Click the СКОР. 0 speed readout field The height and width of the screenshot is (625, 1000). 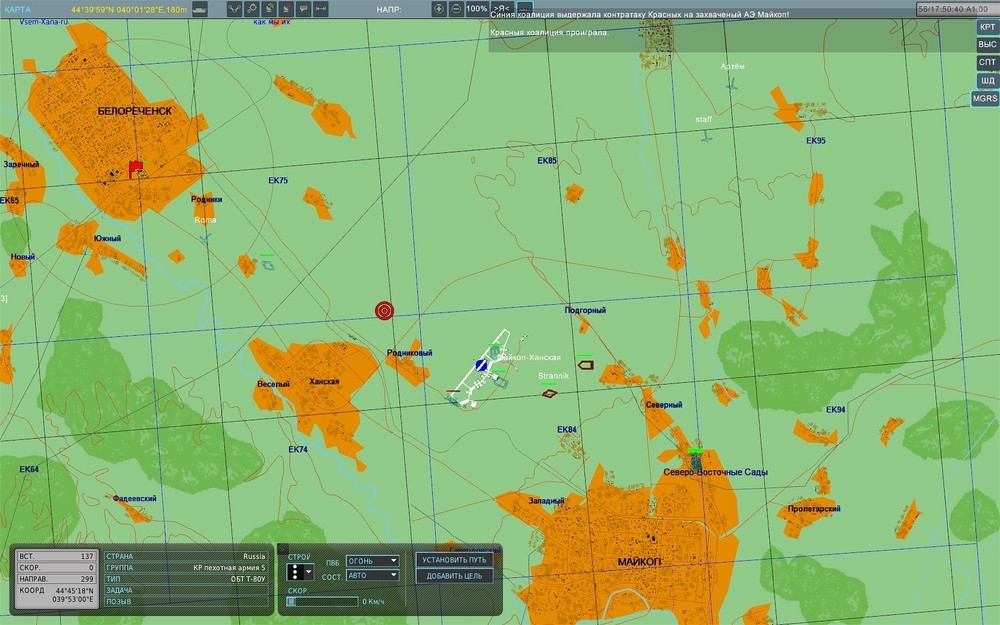[x=57, y=568]
